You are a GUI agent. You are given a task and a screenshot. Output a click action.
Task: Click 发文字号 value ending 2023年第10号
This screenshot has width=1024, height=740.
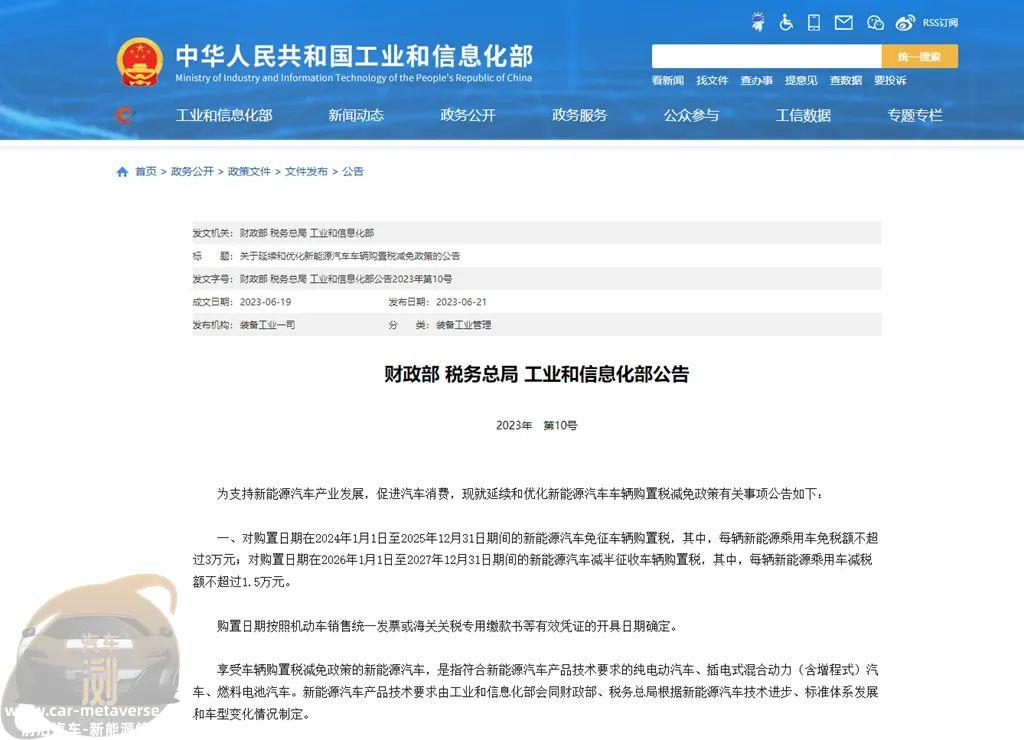pyautogui.click(x=345, y=279)
